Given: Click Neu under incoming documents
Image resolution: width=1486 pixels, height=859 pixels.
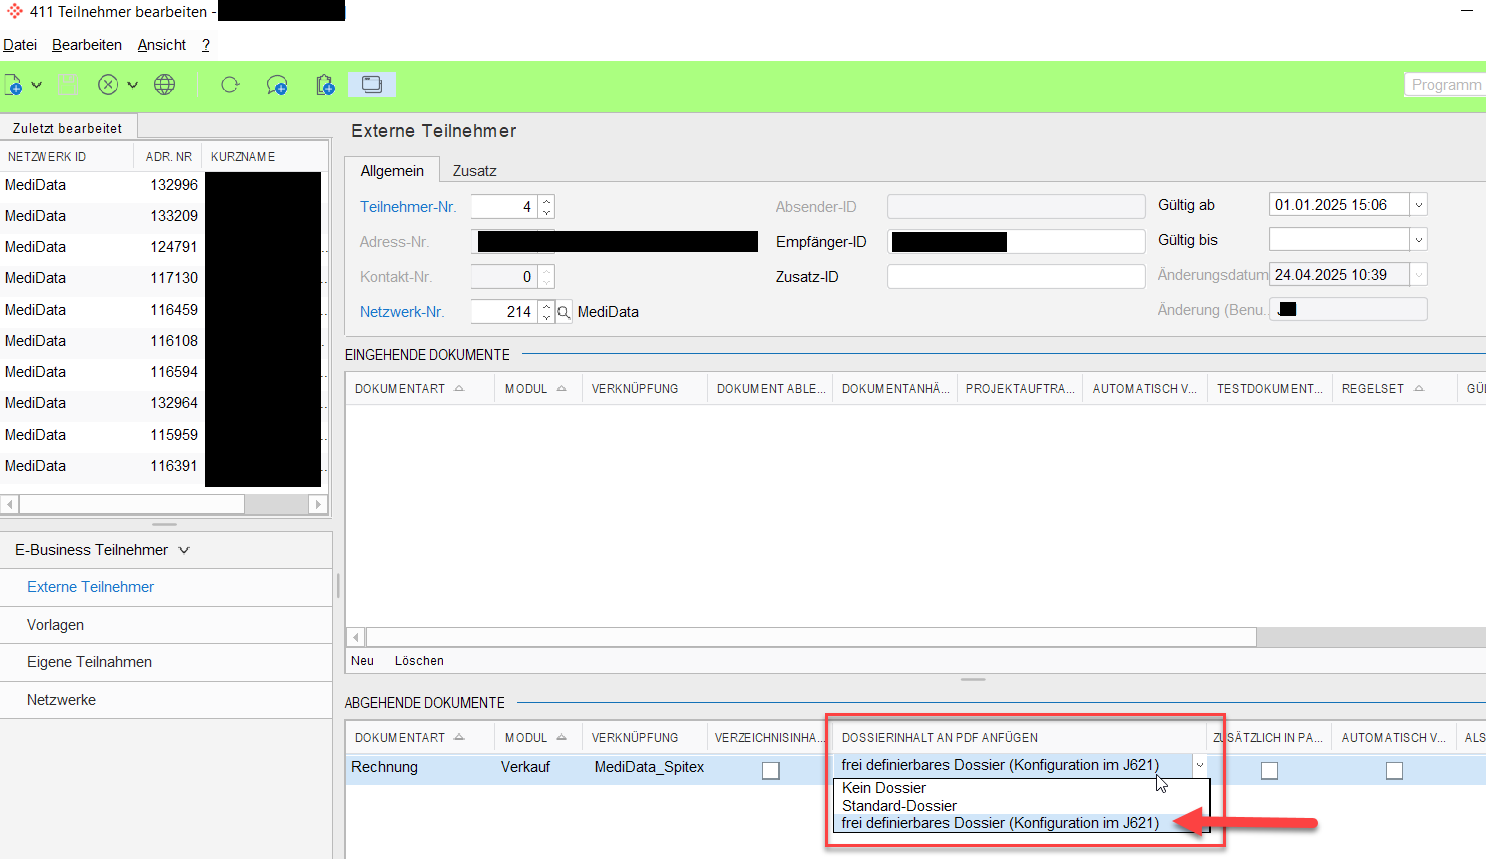Looking at the screenshot, I should pos(362,661).
